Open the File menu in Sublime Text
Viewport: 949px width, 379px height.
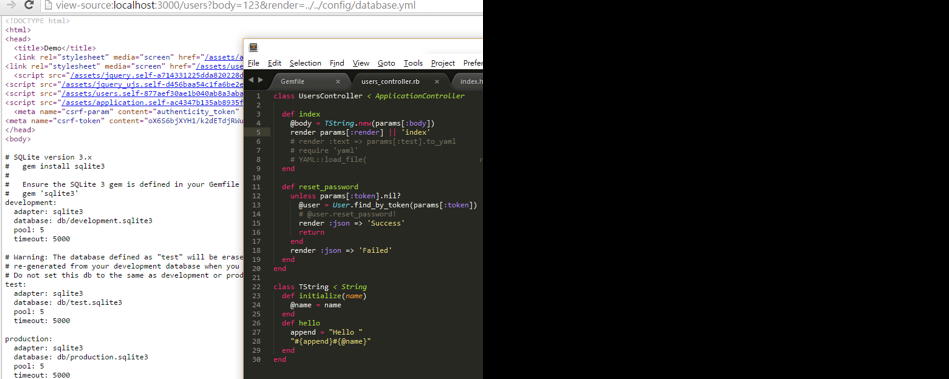click(x=253, y=63)
